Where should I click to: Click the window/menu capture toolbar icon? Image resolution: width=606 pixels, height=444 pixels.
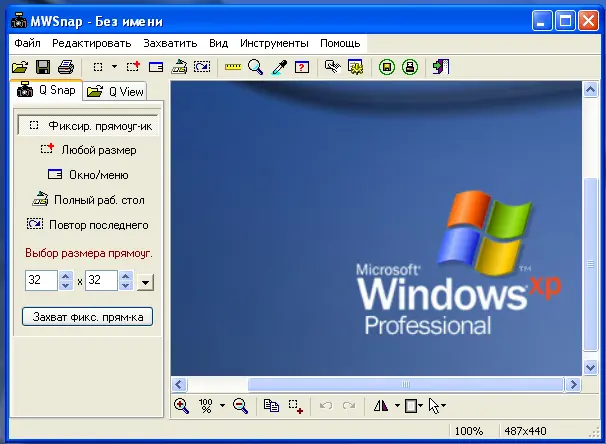click(156, 67)
